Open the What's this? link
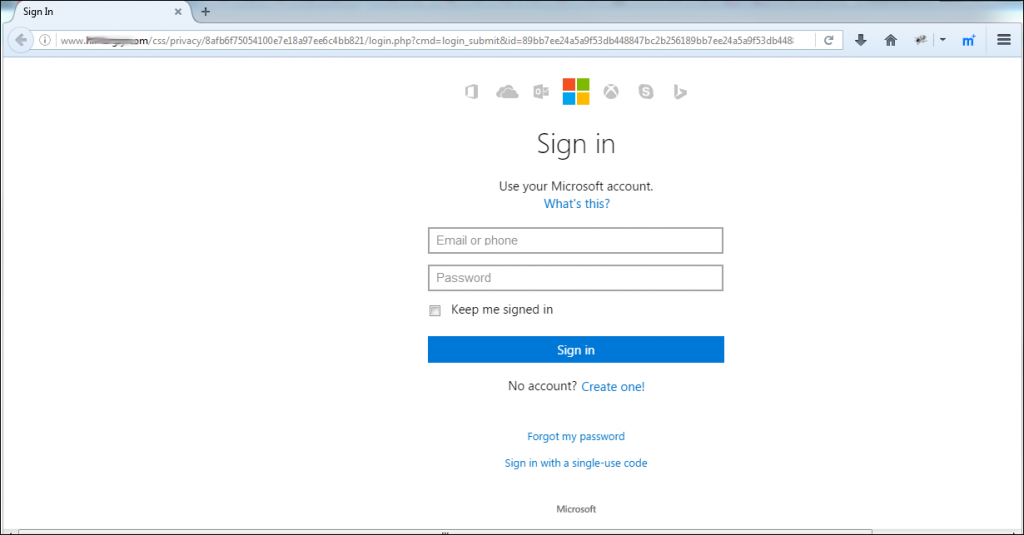Viewport: 1024px width, 535px height. (577, 204)
